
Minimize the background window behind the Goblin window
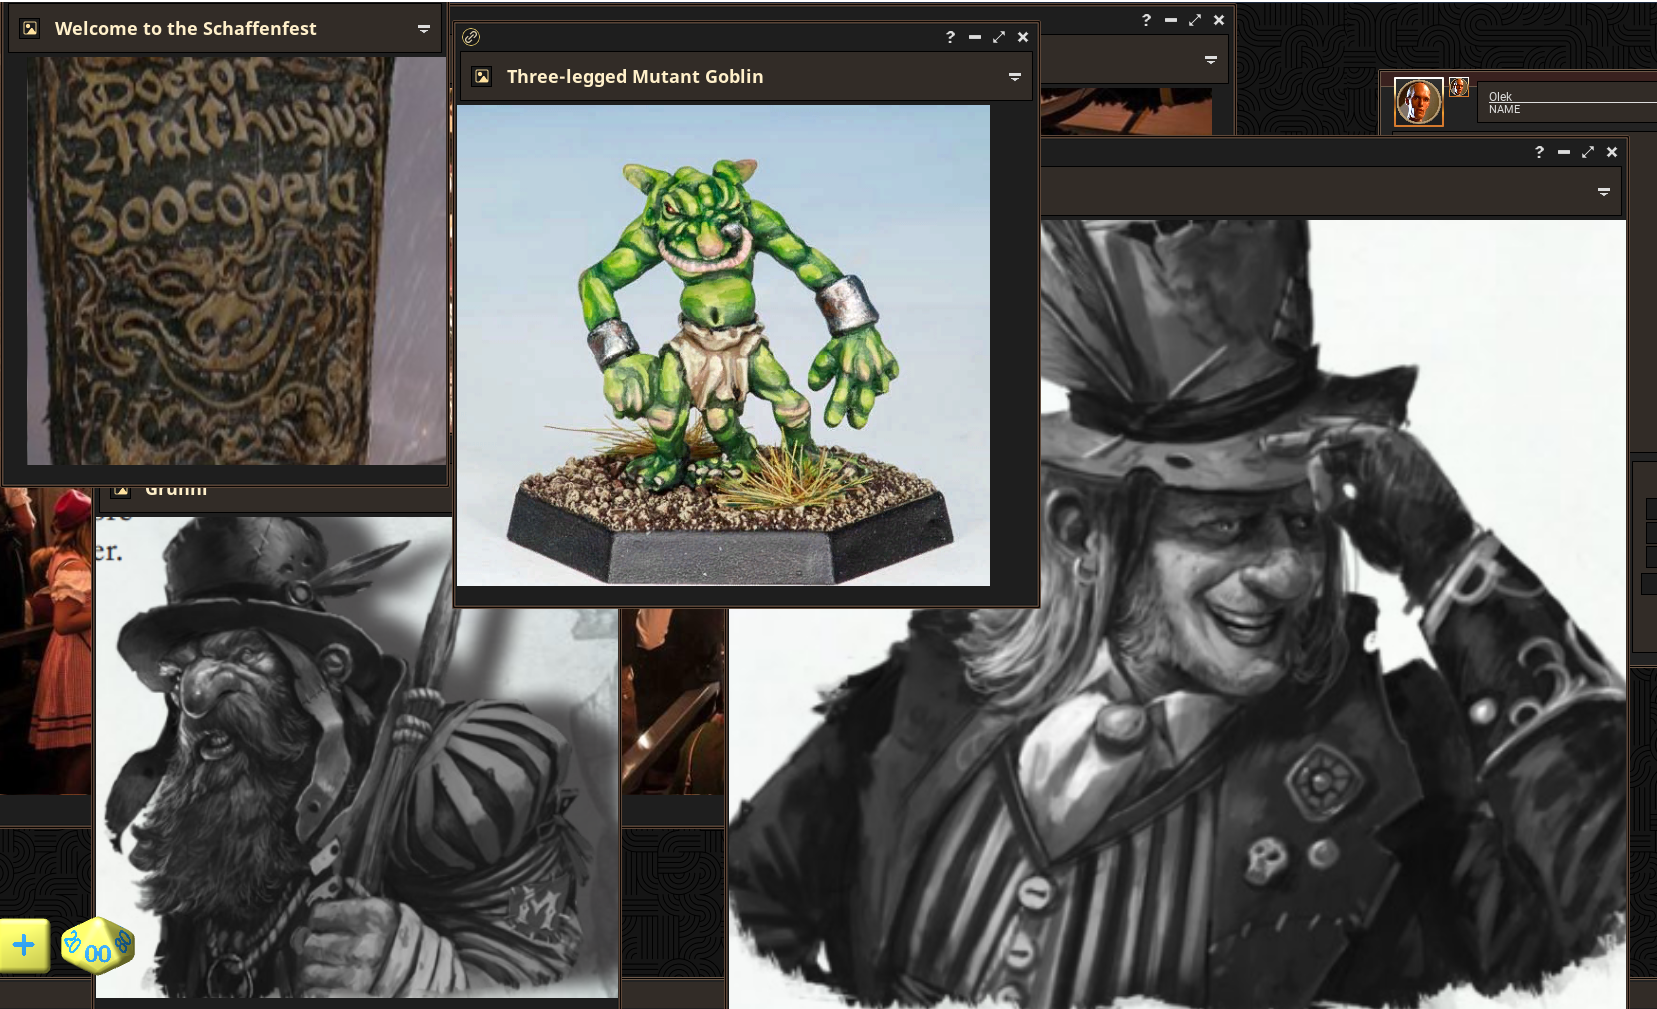(1170, 20)
